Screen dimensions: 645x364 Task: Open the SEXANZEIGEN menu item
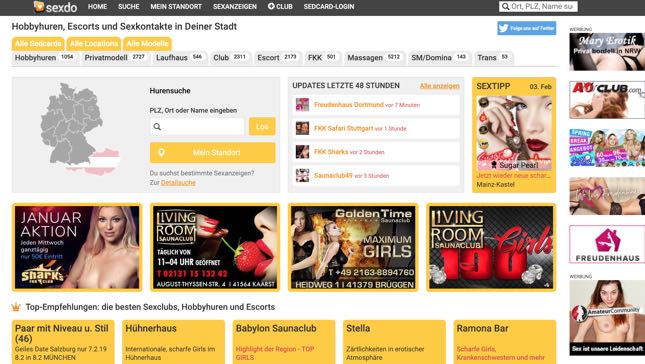coord(234,7)
